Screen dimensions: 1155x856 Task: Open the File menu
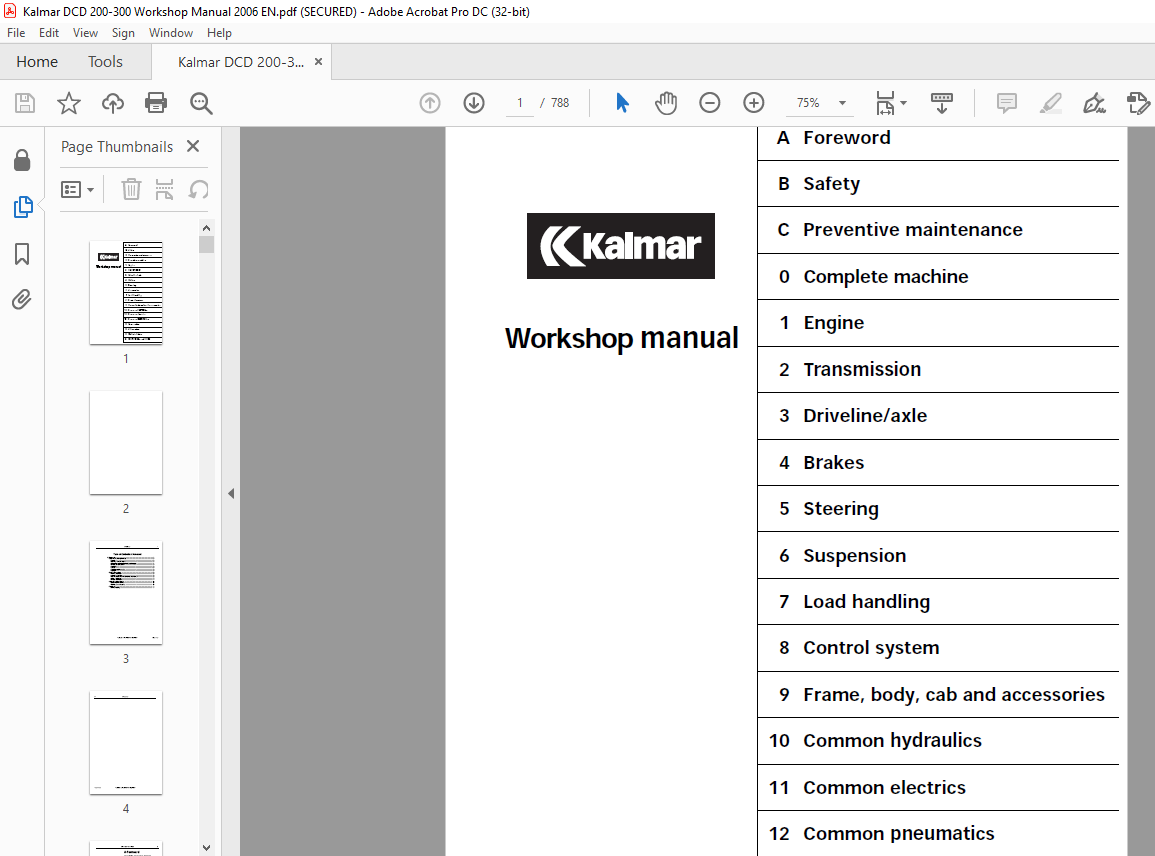[16, 32]
